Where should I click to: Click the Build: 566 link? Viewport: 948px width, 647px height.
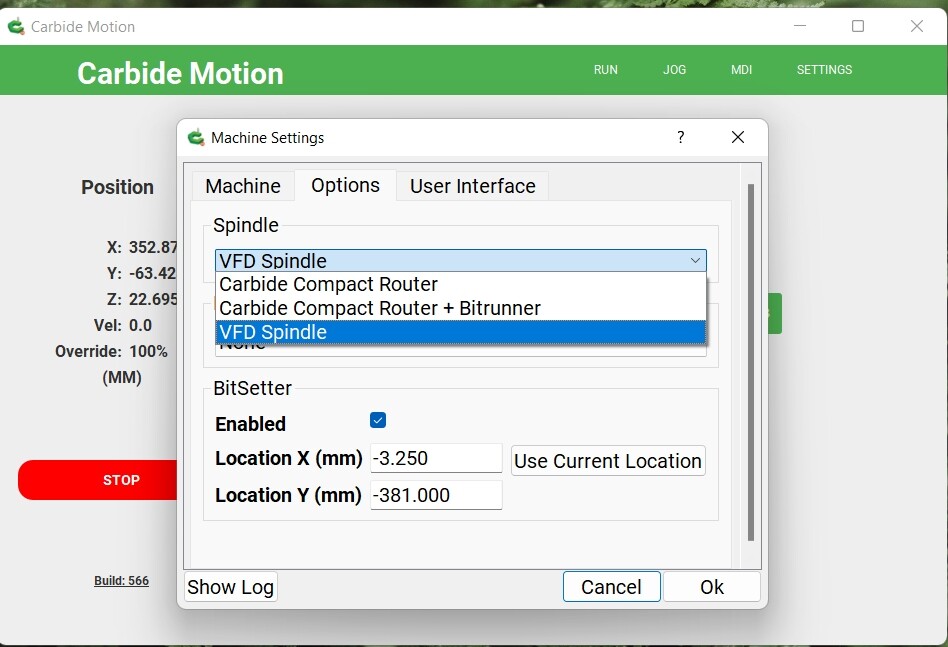122,580
